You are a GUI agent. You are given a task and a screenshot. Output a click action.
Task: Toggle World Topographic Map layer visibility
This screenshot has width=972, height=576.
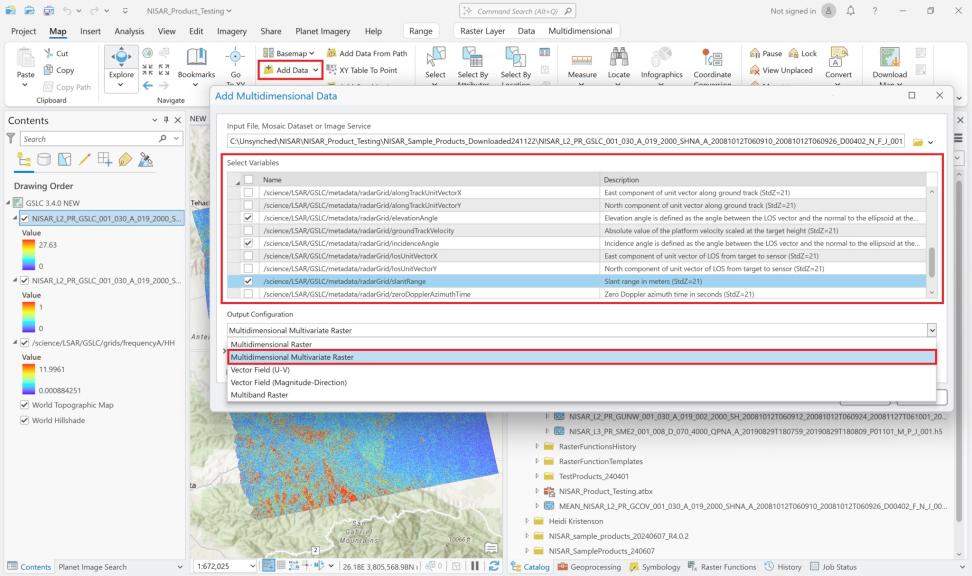25,404
